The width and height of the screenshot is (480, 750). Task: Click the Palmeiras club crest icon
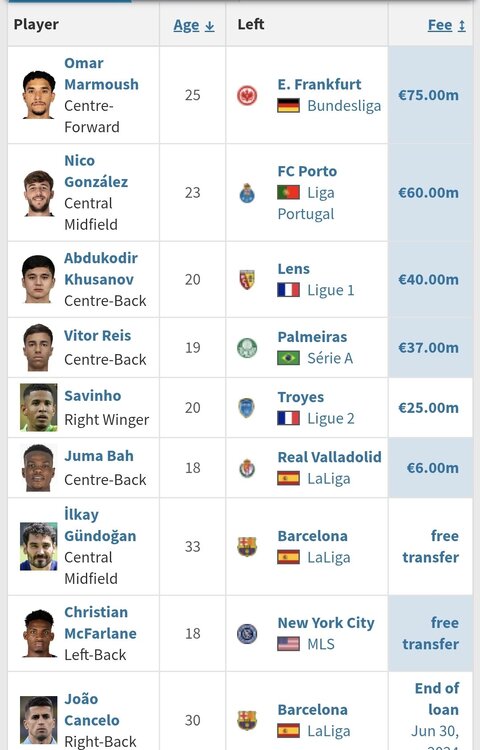click(247, 348)
